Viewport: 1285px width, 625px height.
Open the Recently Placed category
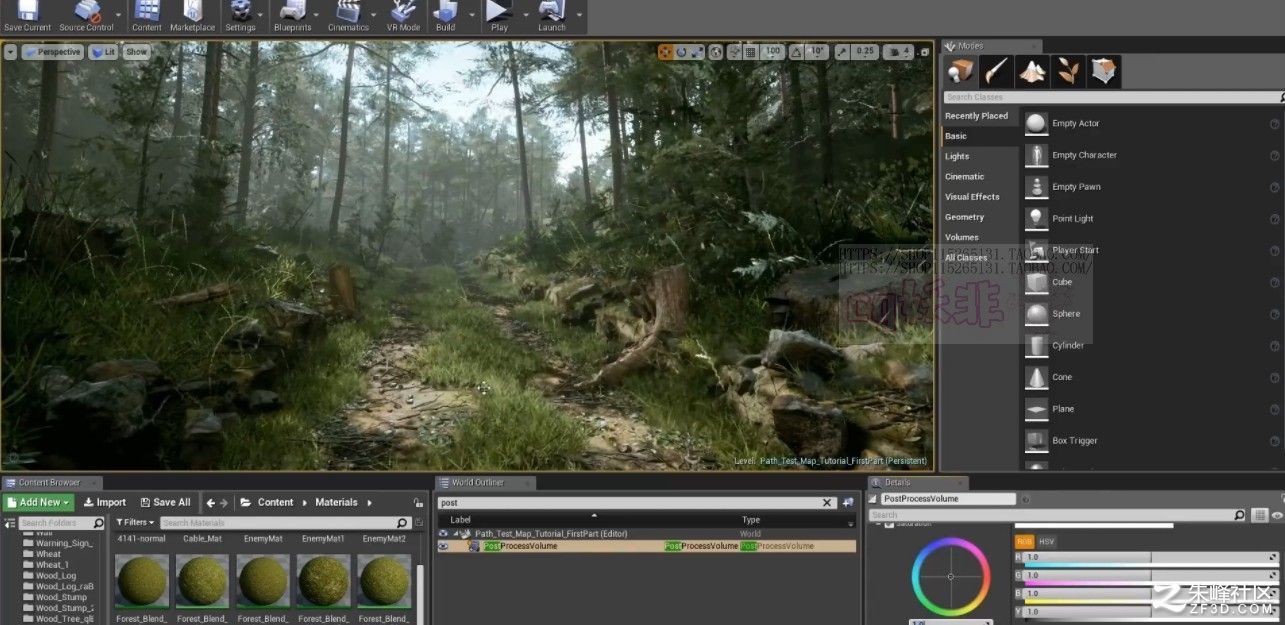pyautogui.click(x=977, y=116)
